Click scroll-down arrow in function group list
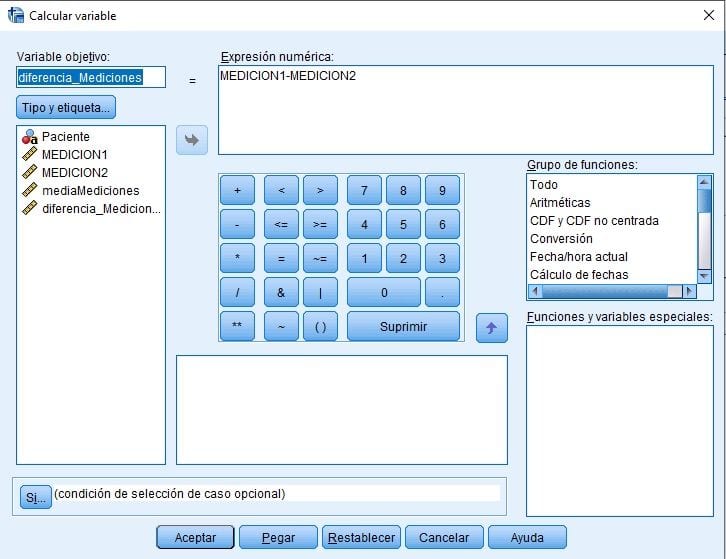726x559 pixels. [704, 276]
